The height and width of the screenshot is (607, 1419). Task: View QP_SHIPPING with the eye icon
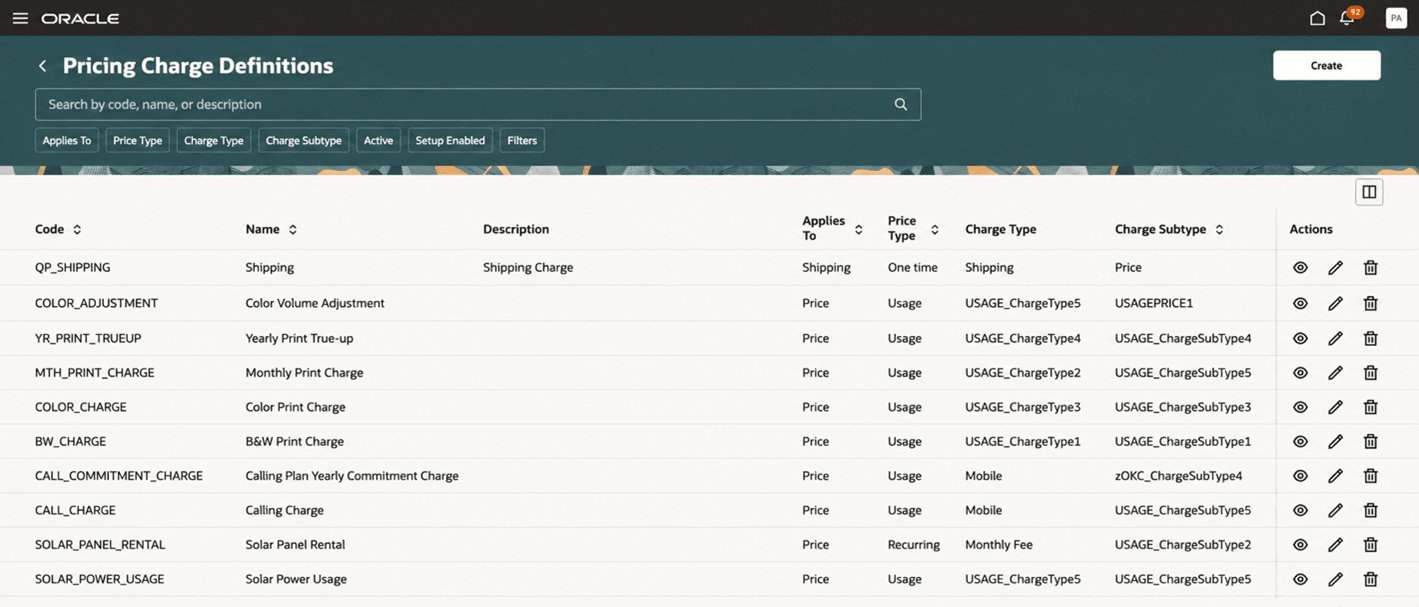click(1300, 268)
